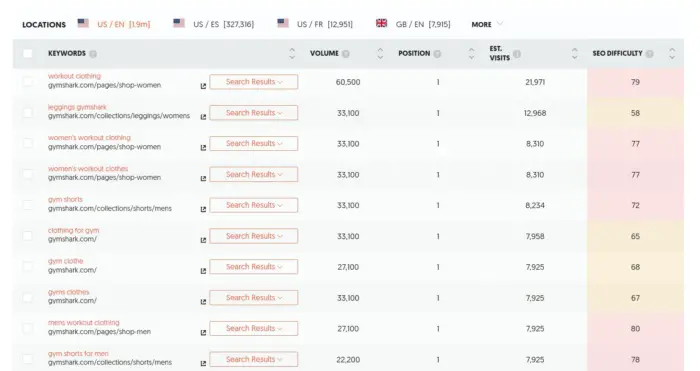700x371 pixels.
Task: Click the est. visits value 8,234
Action: (x=535, y=205)
